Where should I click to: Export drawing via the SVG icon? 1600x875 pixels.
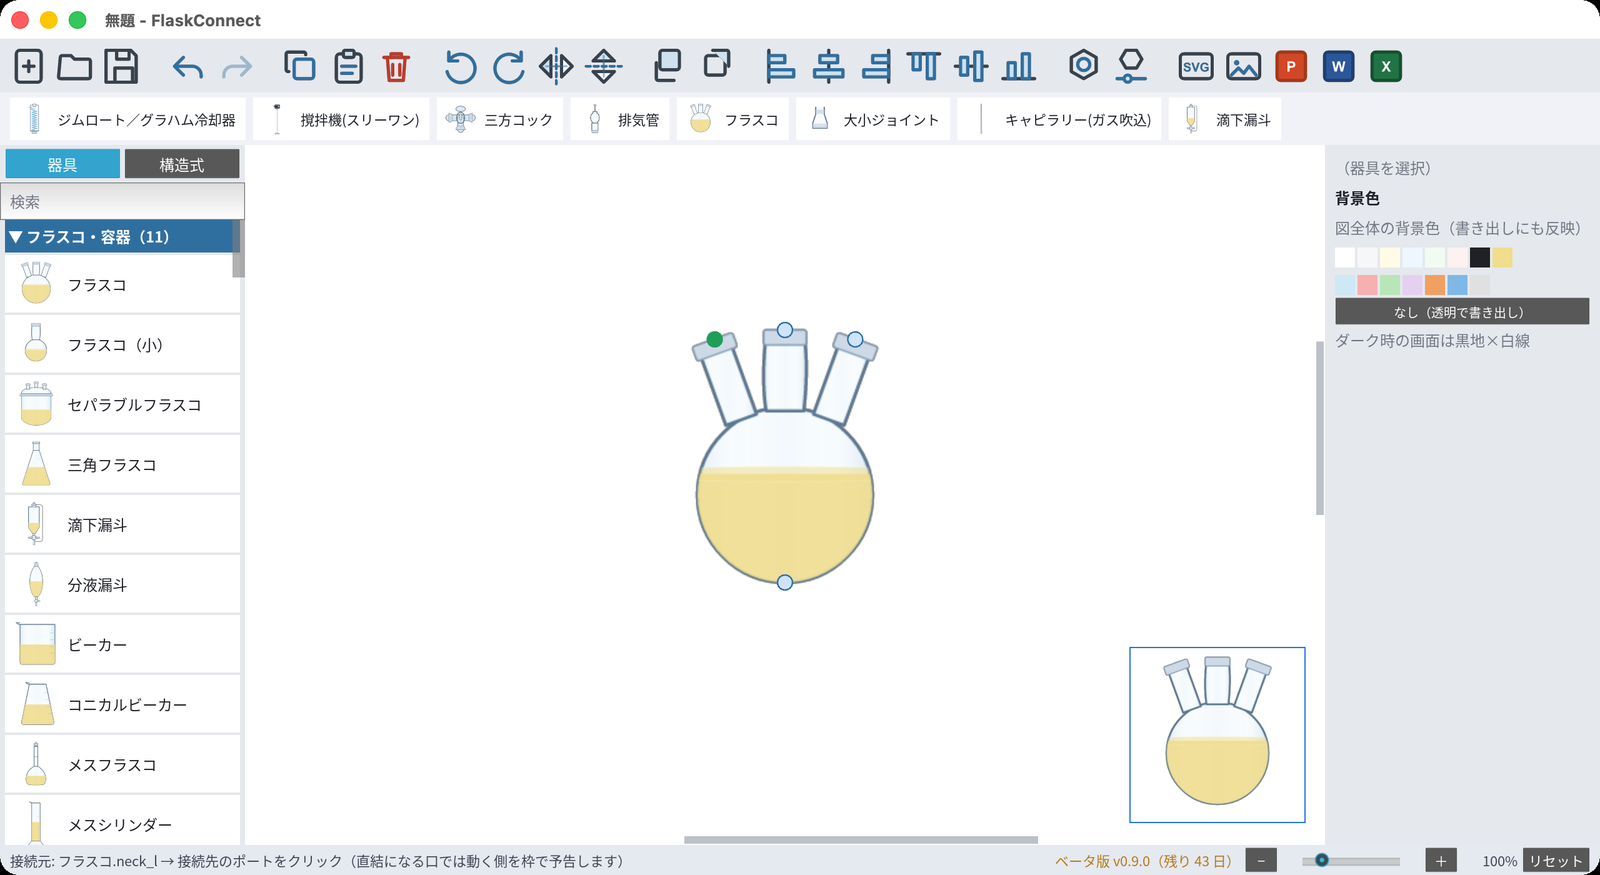coord(1195,67)
